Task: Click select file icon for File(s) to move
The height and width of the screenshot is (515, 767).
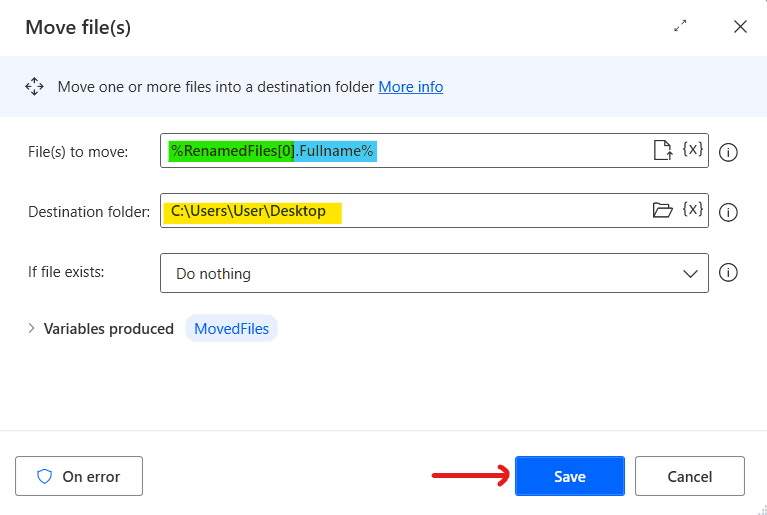Action: [661, 151]
